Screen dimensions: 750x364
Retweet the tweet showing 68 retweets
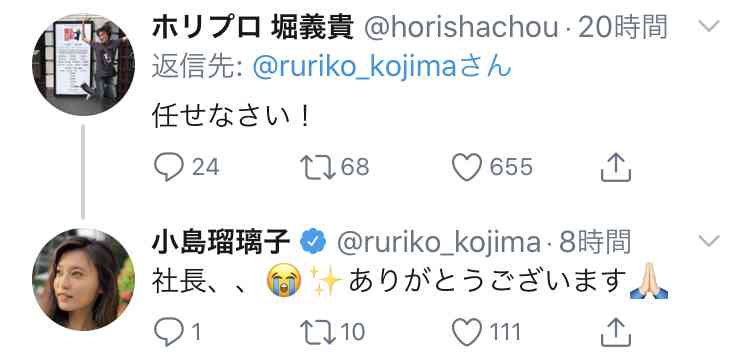[x=318, y=167]
